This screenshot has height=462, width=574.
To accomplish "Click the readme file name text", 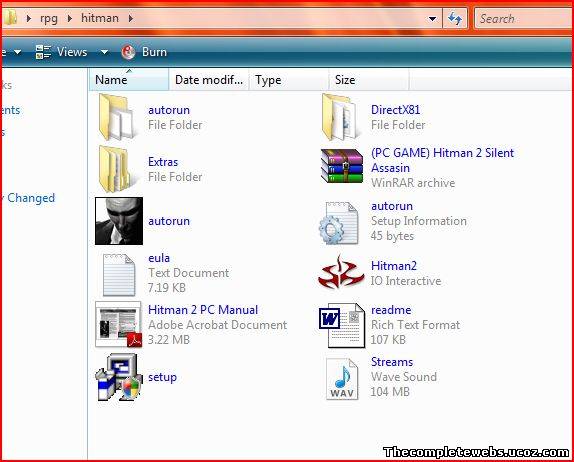I will pos(391,310).
